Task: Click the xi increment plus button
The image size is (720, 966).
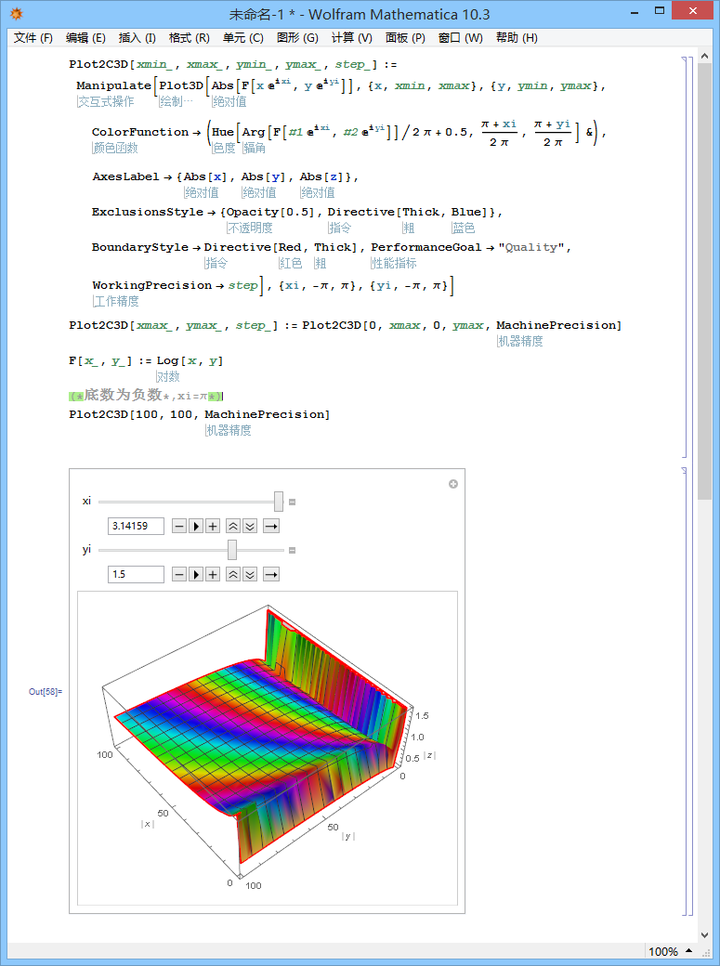Action: coord(212,526)
